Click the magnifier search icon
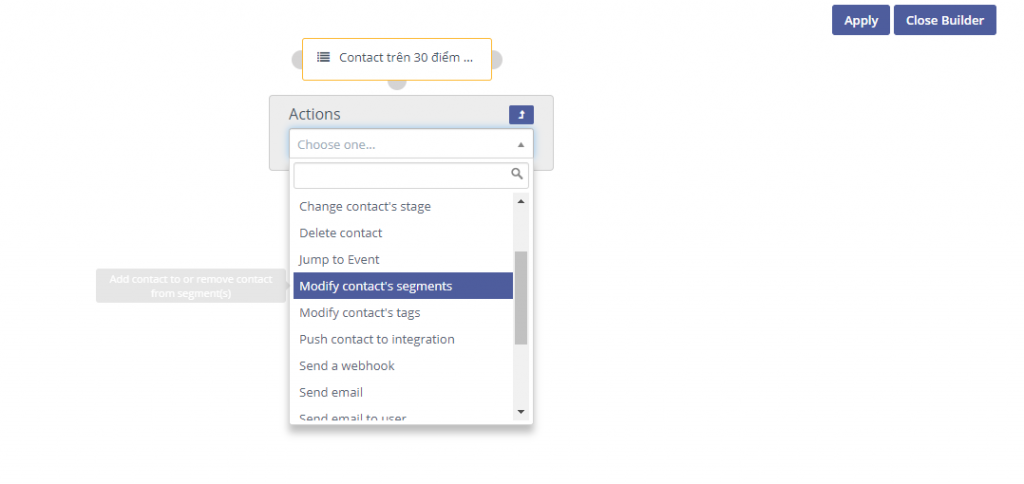This screenshot has height=484, width=1024. click(x=517, y=174)
